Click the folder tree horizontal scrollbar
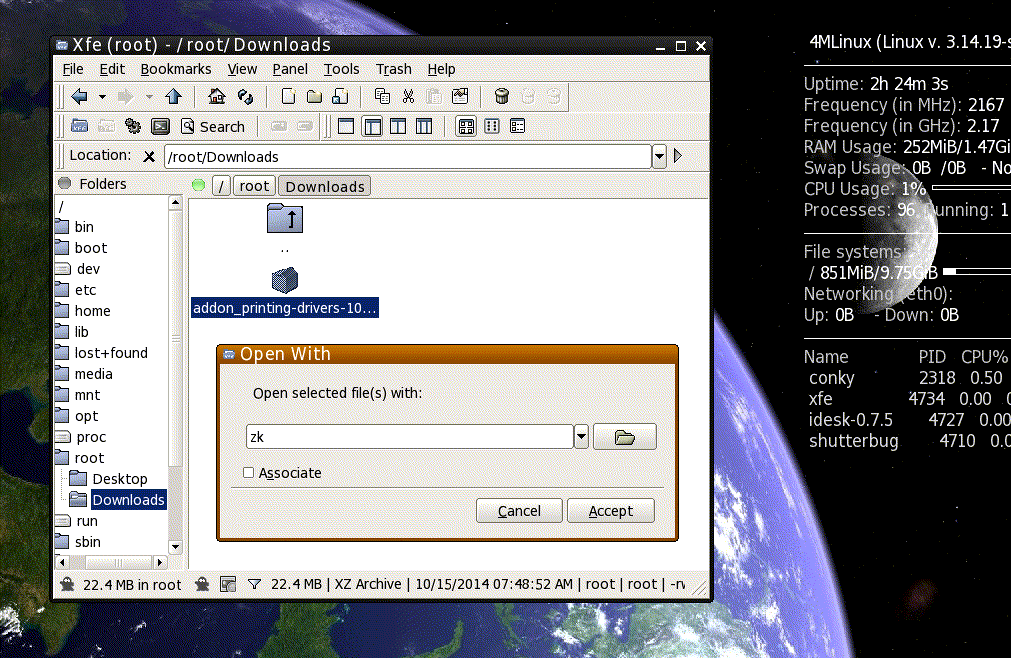This screenshot has width=1011, height=658. (x=111, y=563)
